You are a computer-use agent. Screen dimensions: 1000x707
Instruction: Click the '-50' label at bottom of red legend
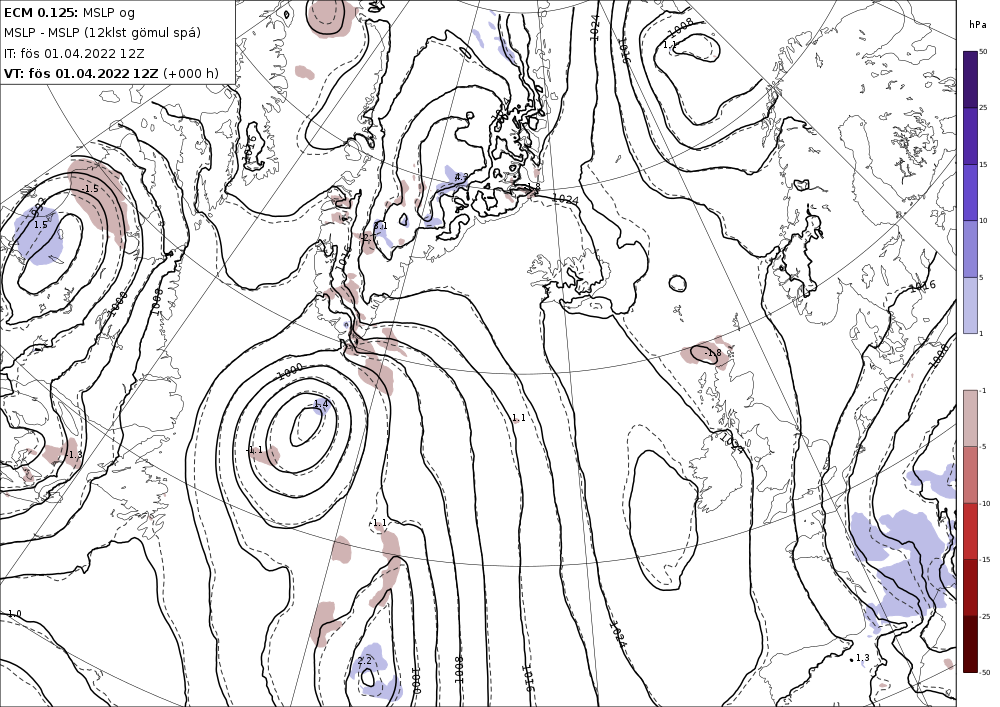(x=984, y=673)
